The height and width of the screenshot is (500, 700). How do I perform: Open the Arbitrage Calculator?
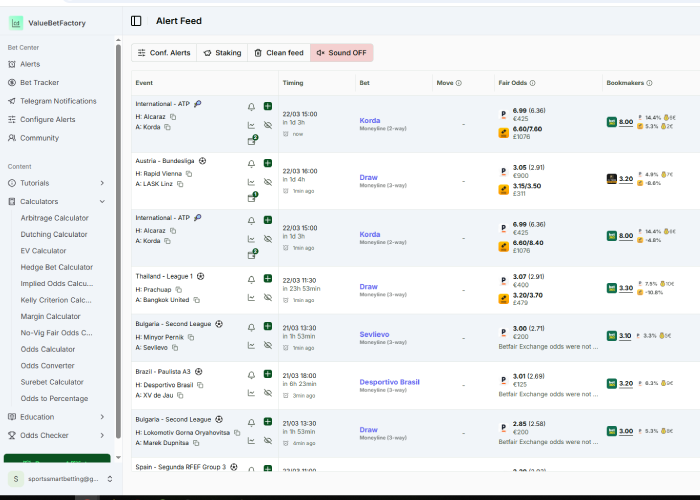(54, 218)
